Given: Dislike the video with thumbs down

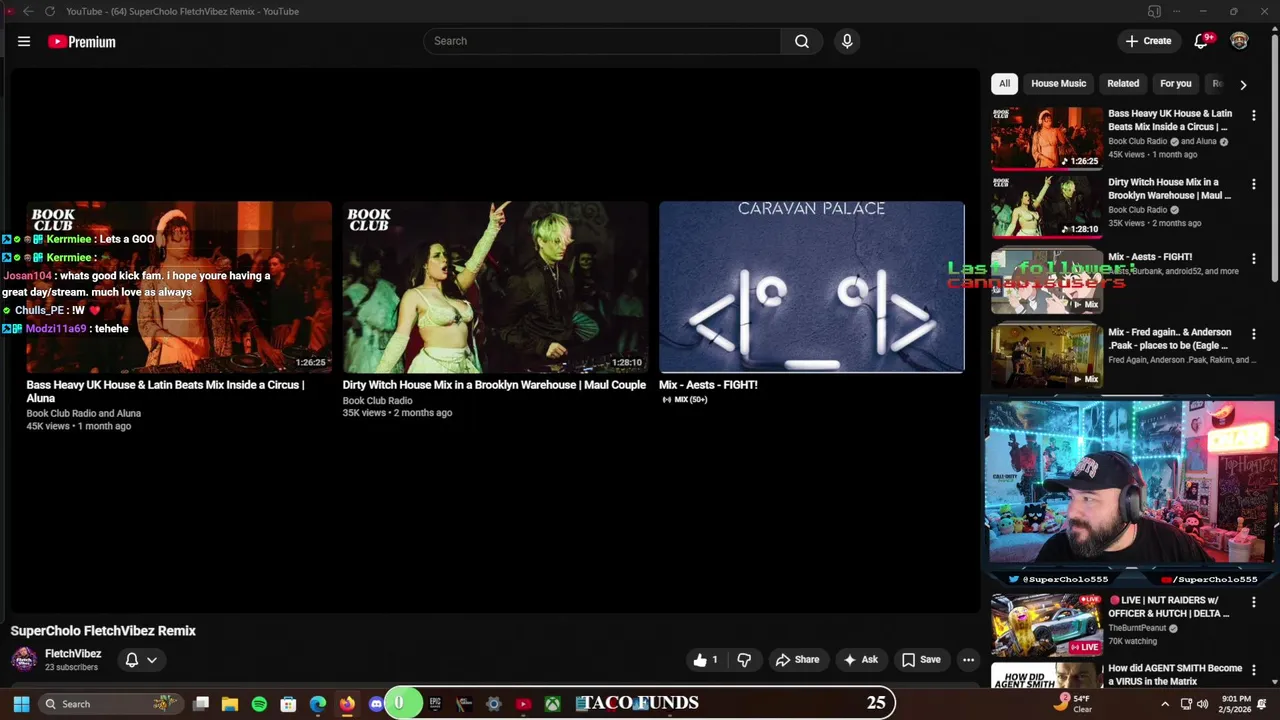Looking at the screenshot, I should (x=744, y=660).
